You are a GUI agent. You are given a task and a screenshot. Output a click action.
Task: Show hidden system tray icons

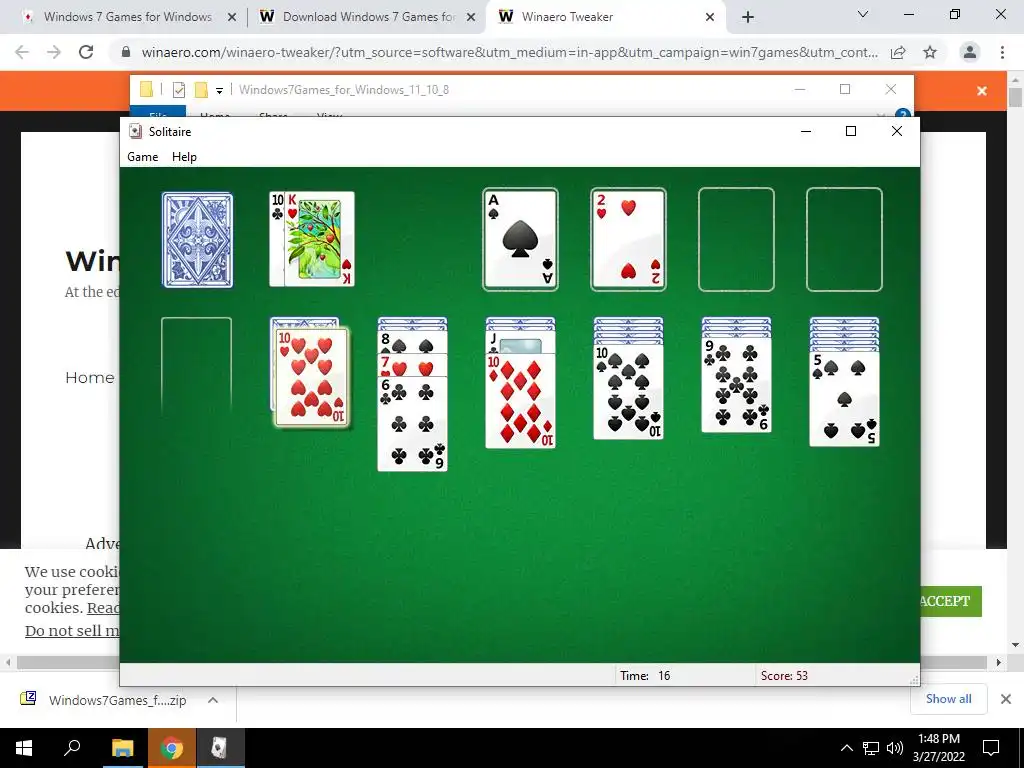pyautogui.click(x=846, y=748)
